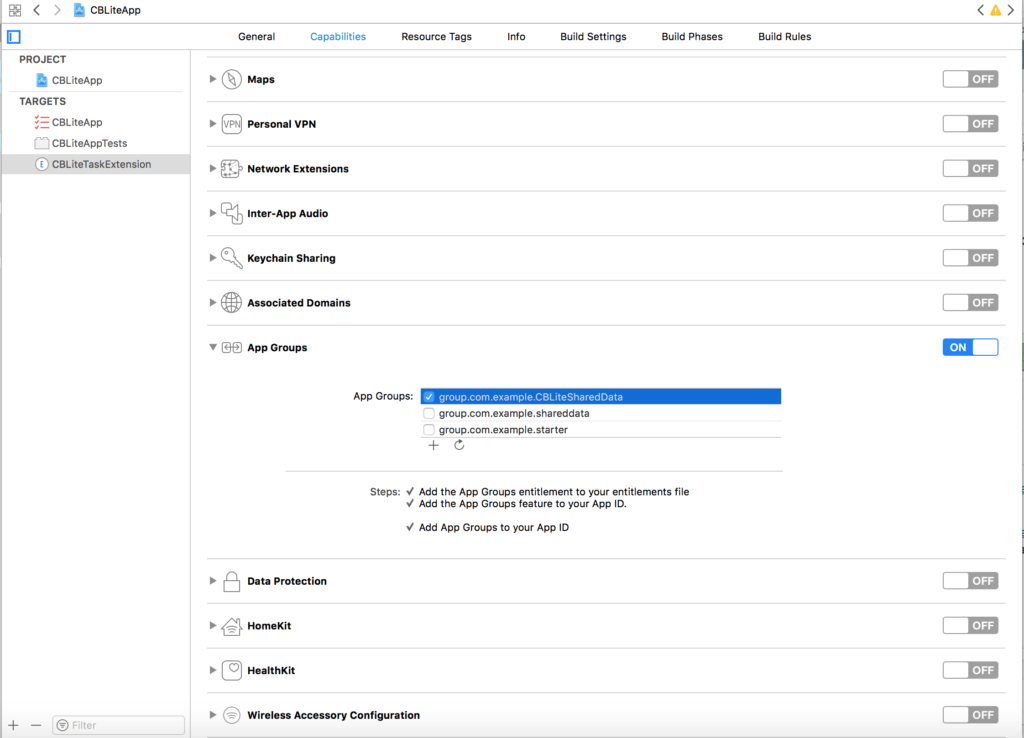Turn off the App Groups capability switch
Viewport: 1024px width, 738px height.
pyautogui.click(x=970, y=347)
